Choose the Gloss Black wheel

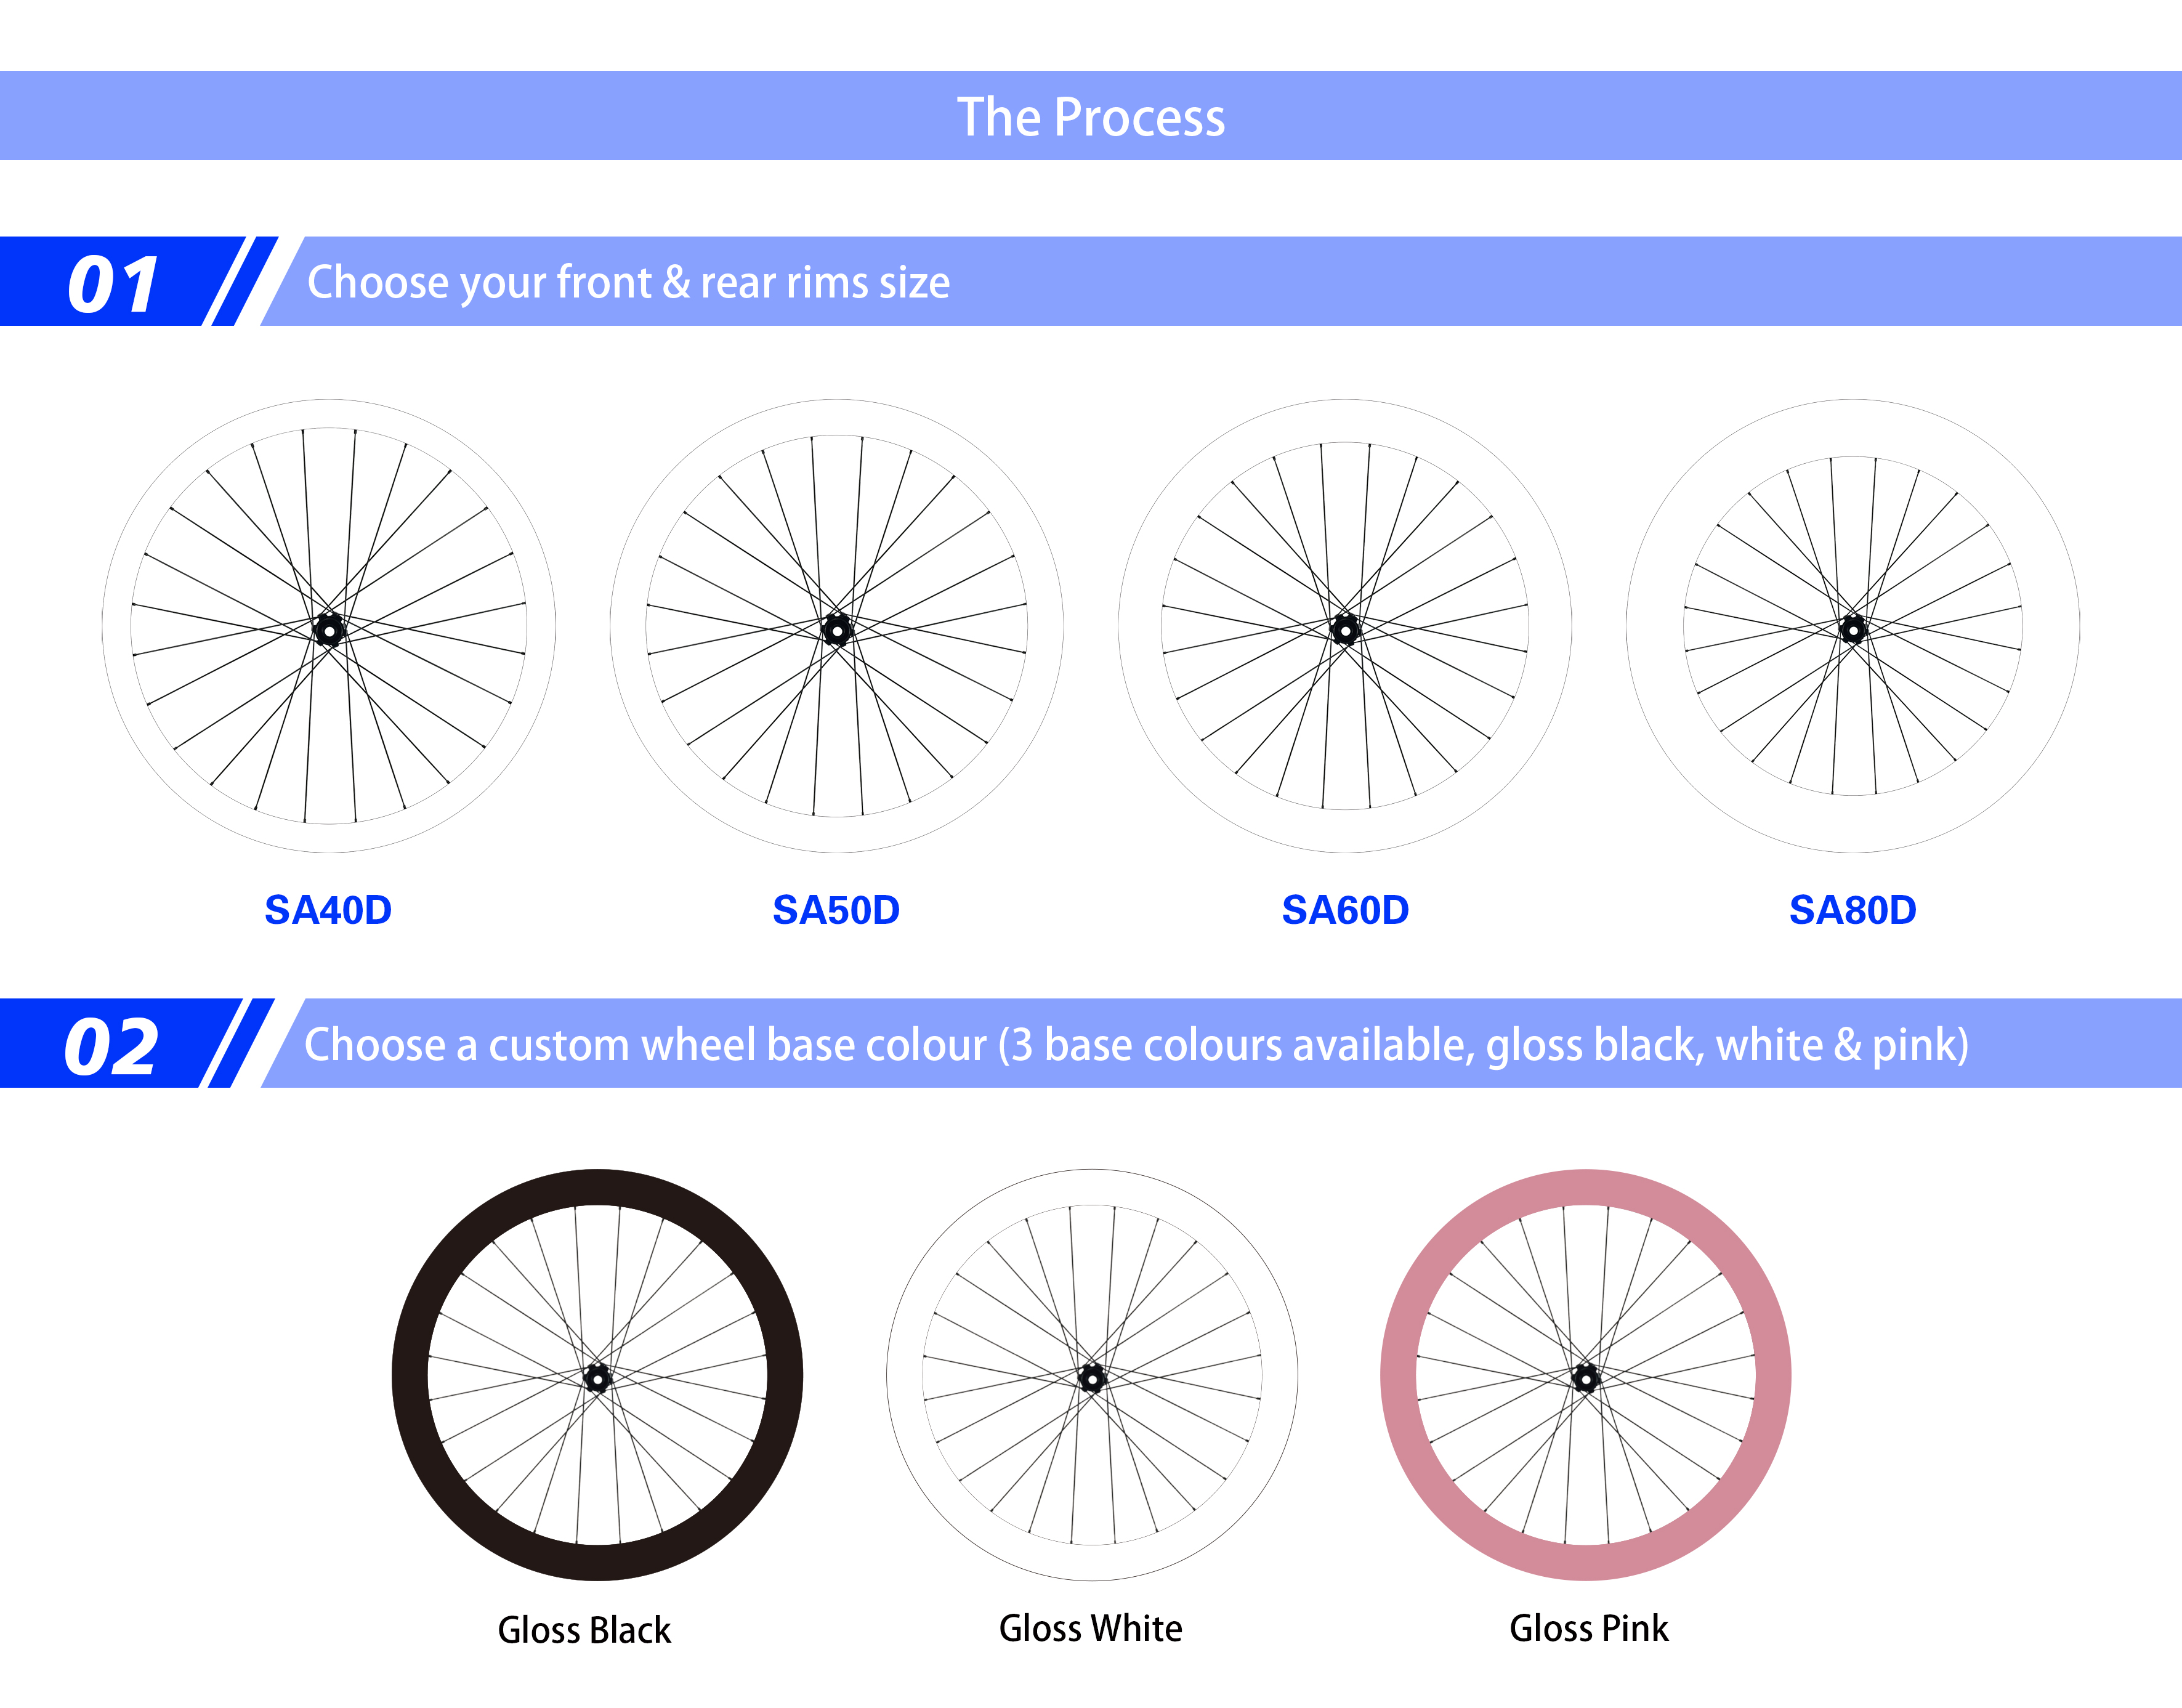597,1375
